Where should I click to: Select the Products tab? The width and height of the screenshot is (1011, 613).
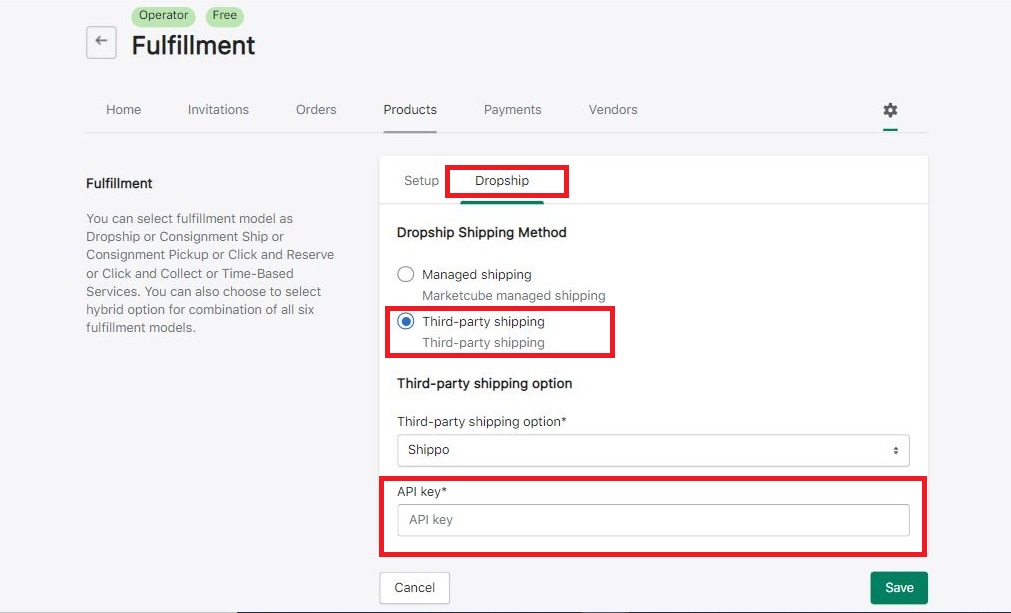[410, 110]
